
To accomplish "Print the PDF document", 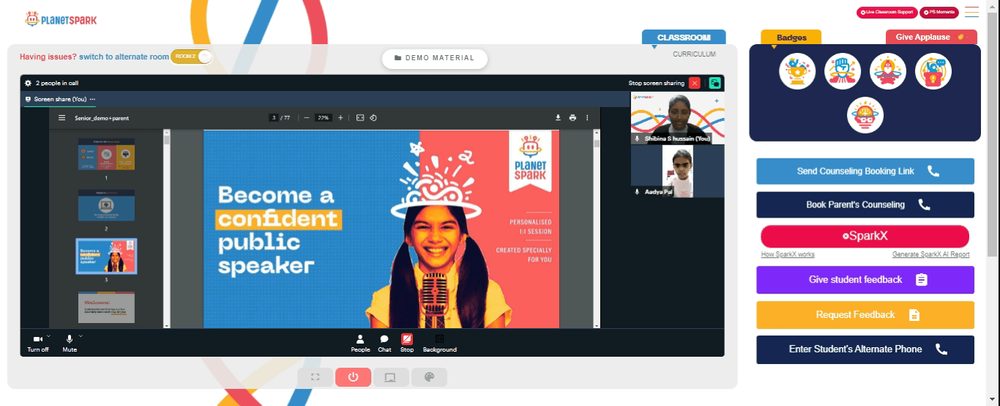I will 573,118.
